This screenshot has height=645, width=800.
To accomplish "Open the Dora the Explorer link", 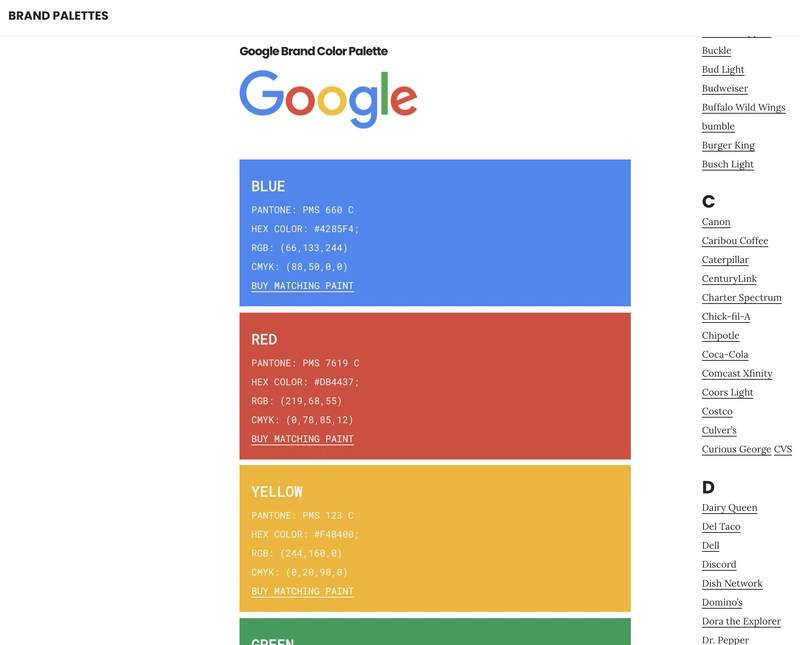I will [741, 621].
